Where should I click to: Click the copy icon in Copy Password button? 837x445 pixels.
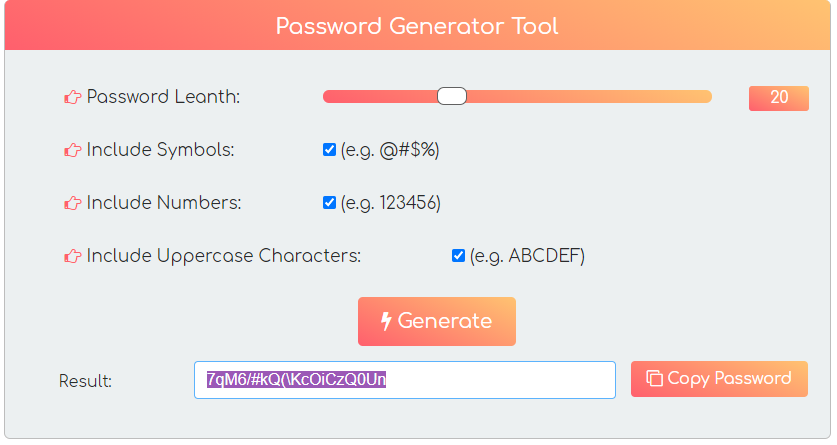[x=654, y=378]
